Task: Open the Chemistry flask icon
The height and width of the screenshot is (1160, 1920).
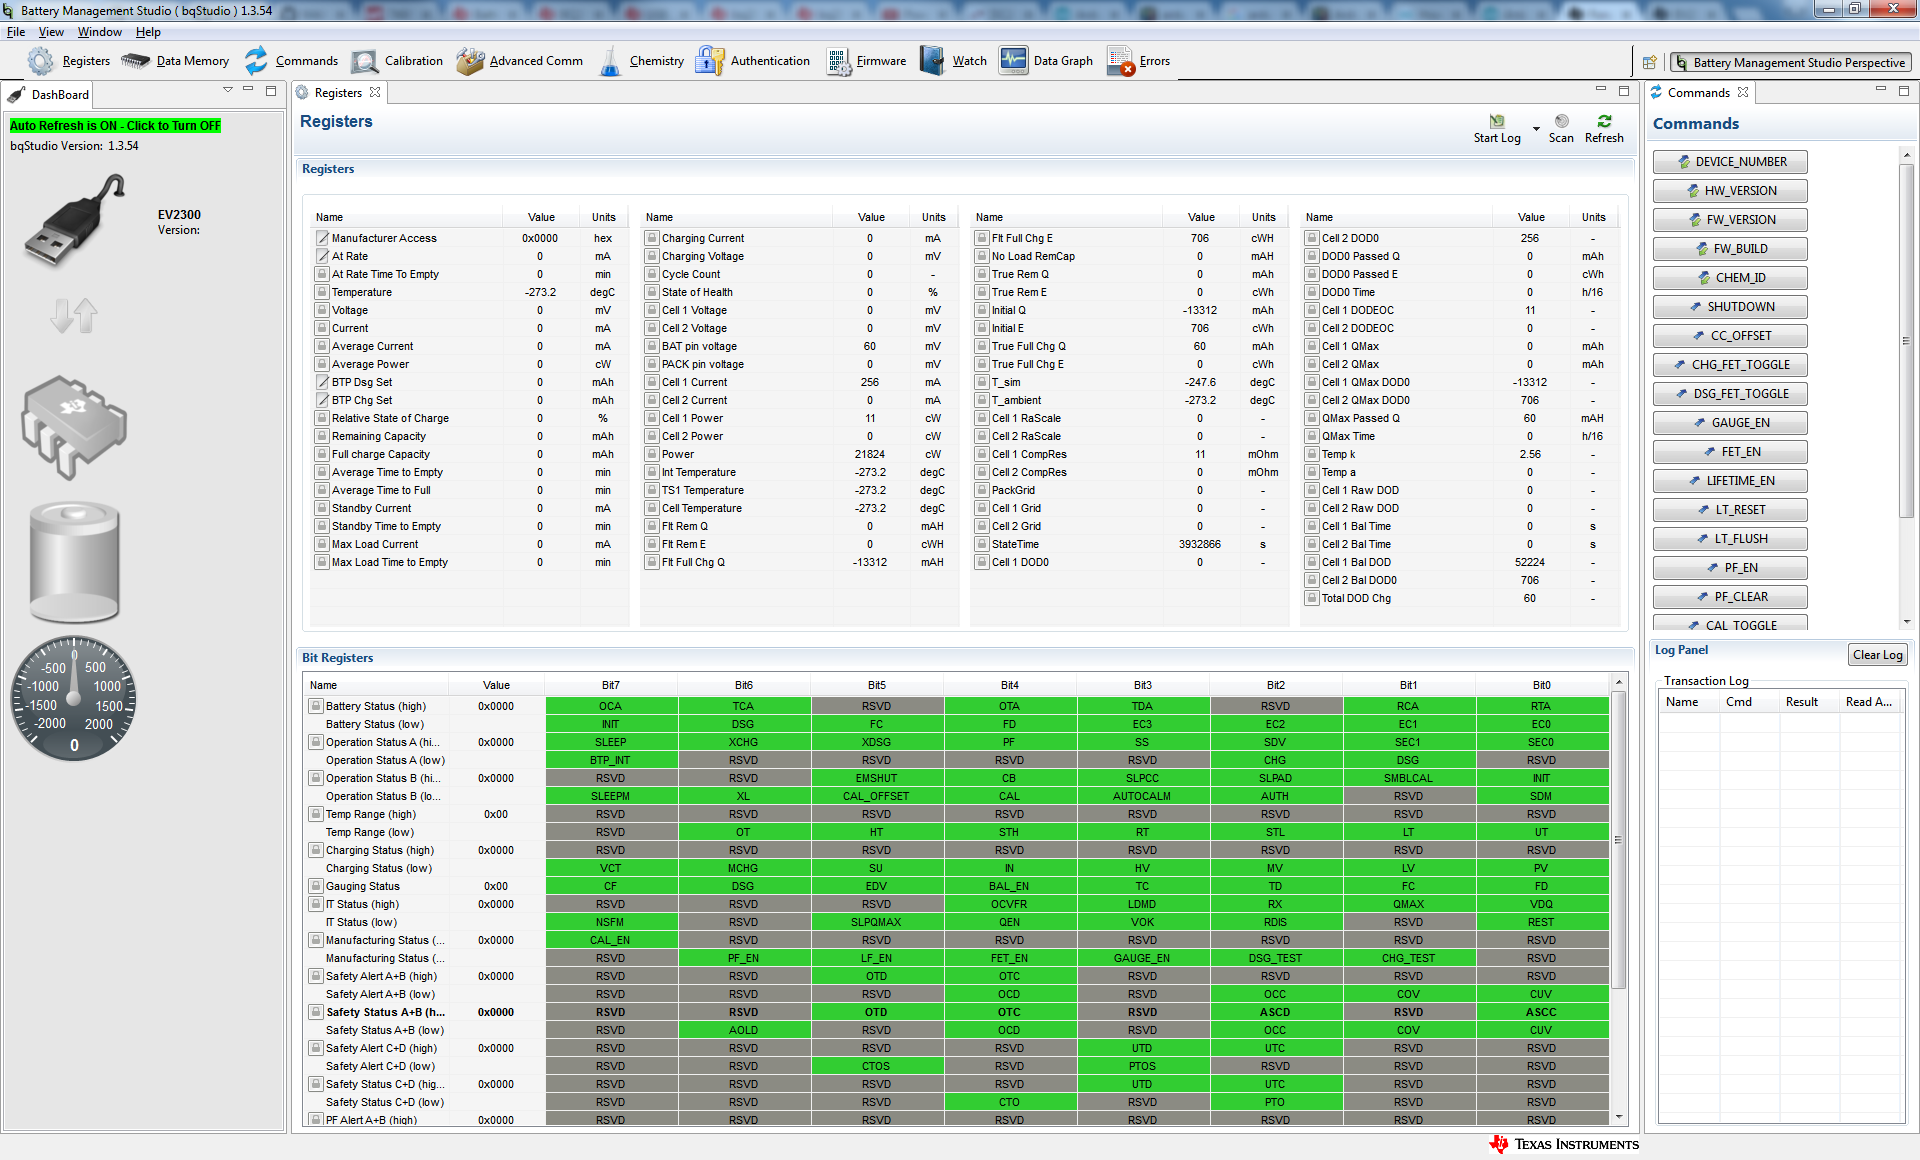Action: 610,61
